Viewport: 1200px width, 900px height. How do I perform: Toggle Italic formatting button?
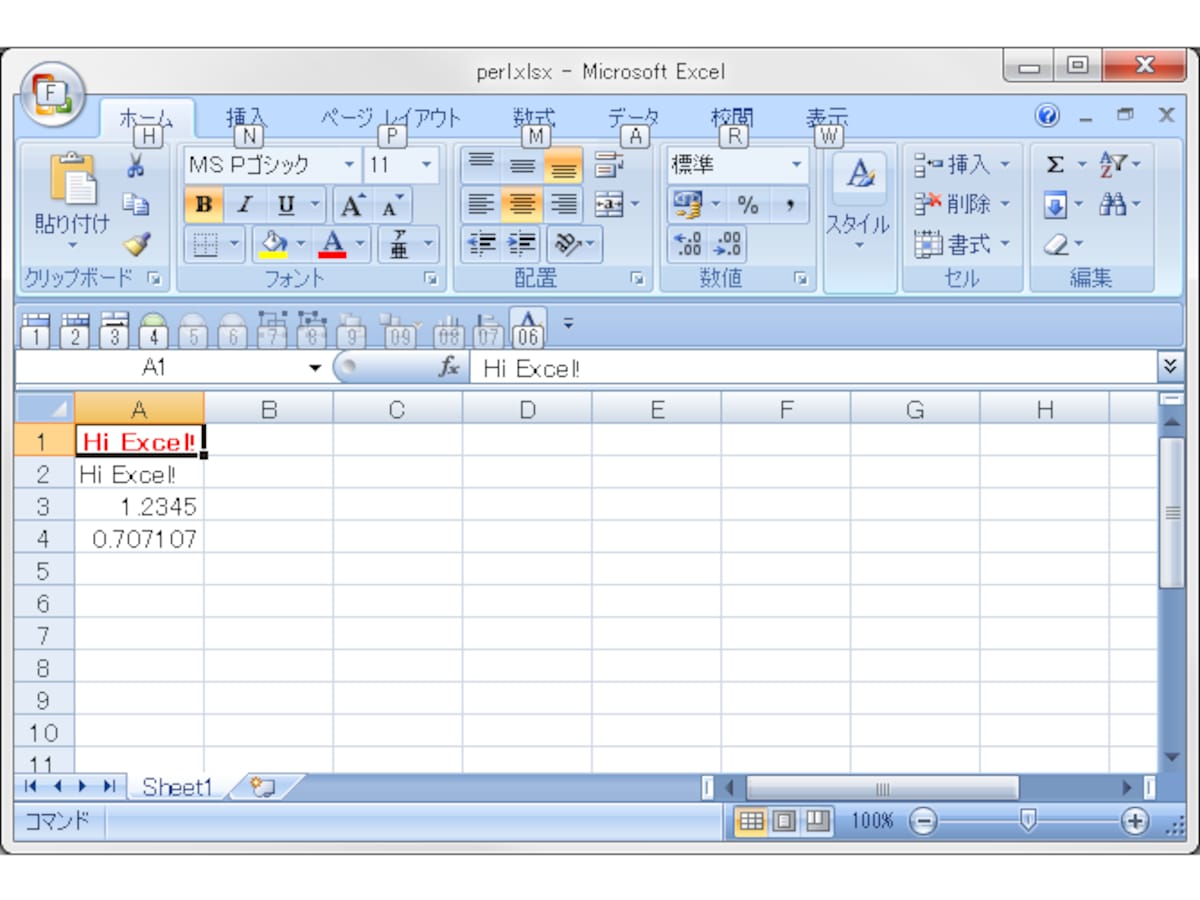[x=244, y=205]
